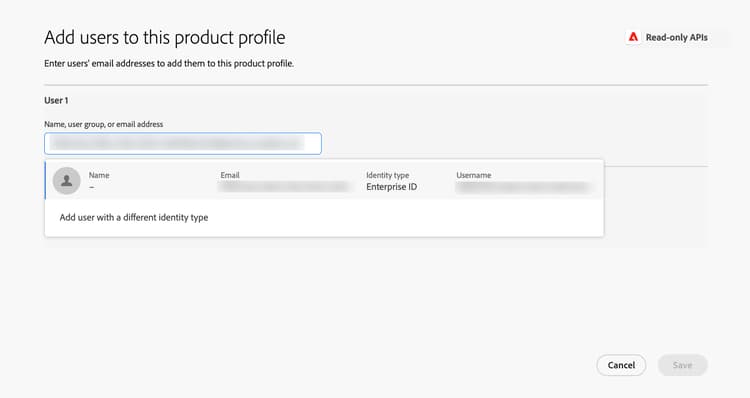Image resolution: width=750 pixels, height=398 pixels.
Task: Click the disabled Save button
Action: [x=683, y=365]
